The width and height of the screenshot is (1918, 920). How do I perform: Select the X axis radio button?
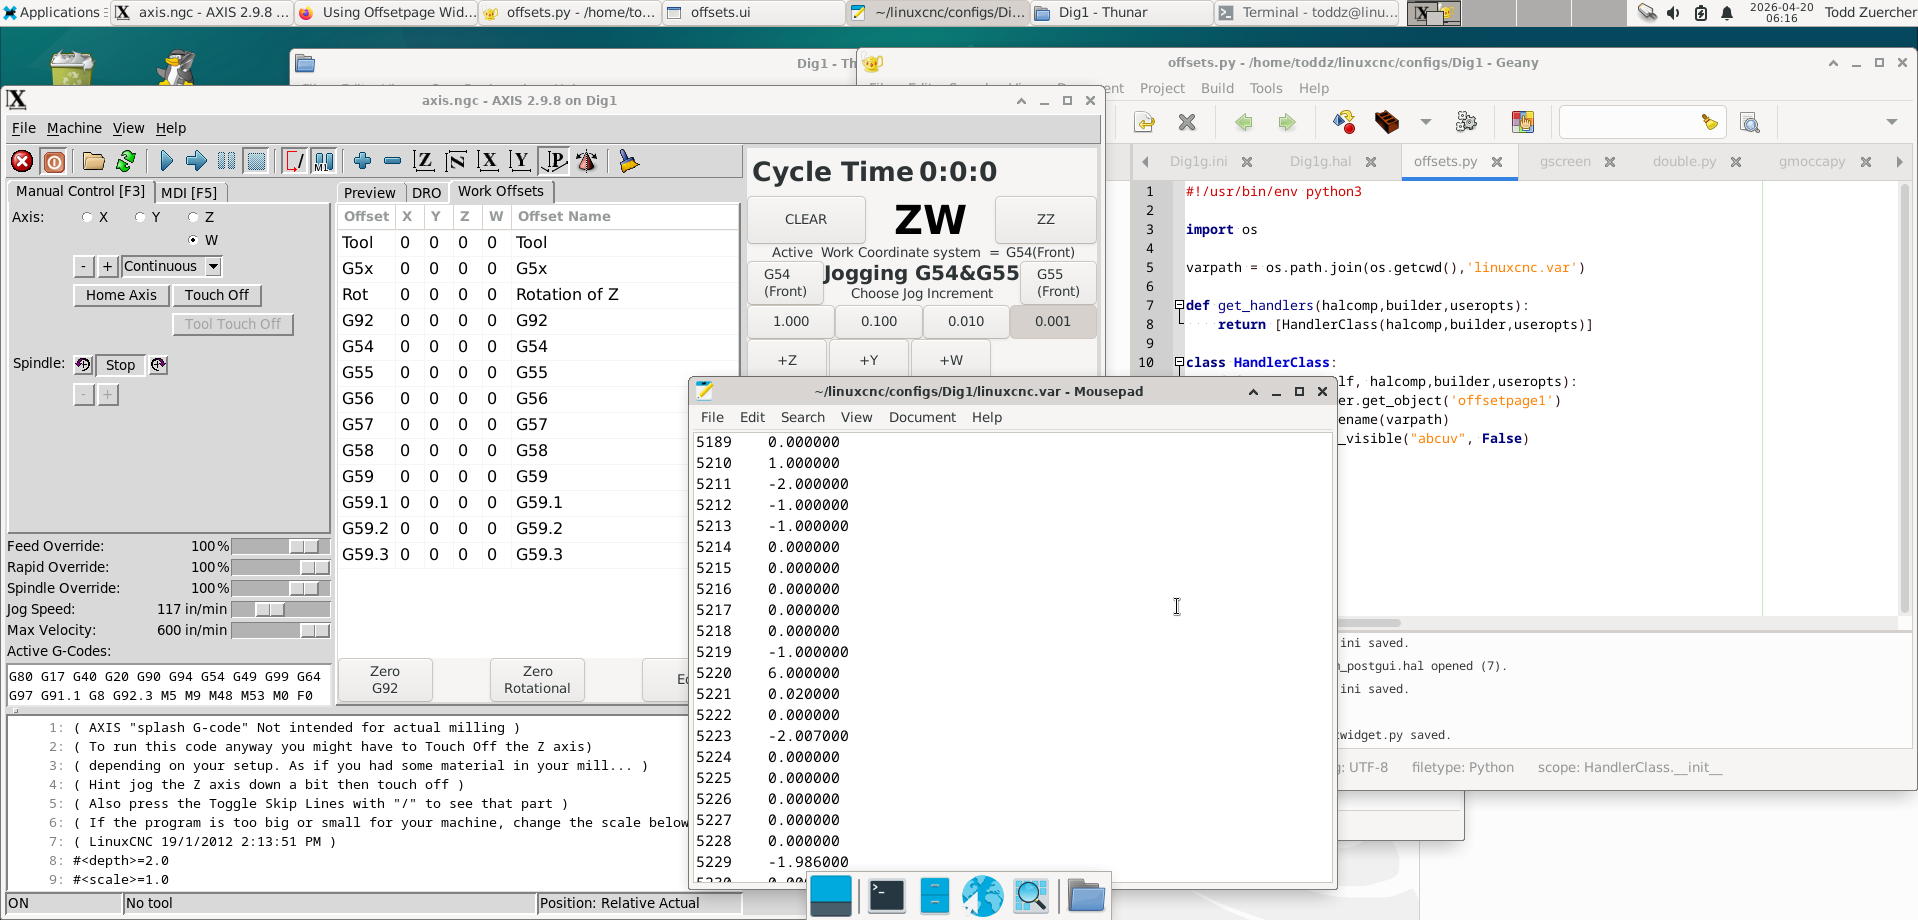[88, 217]
